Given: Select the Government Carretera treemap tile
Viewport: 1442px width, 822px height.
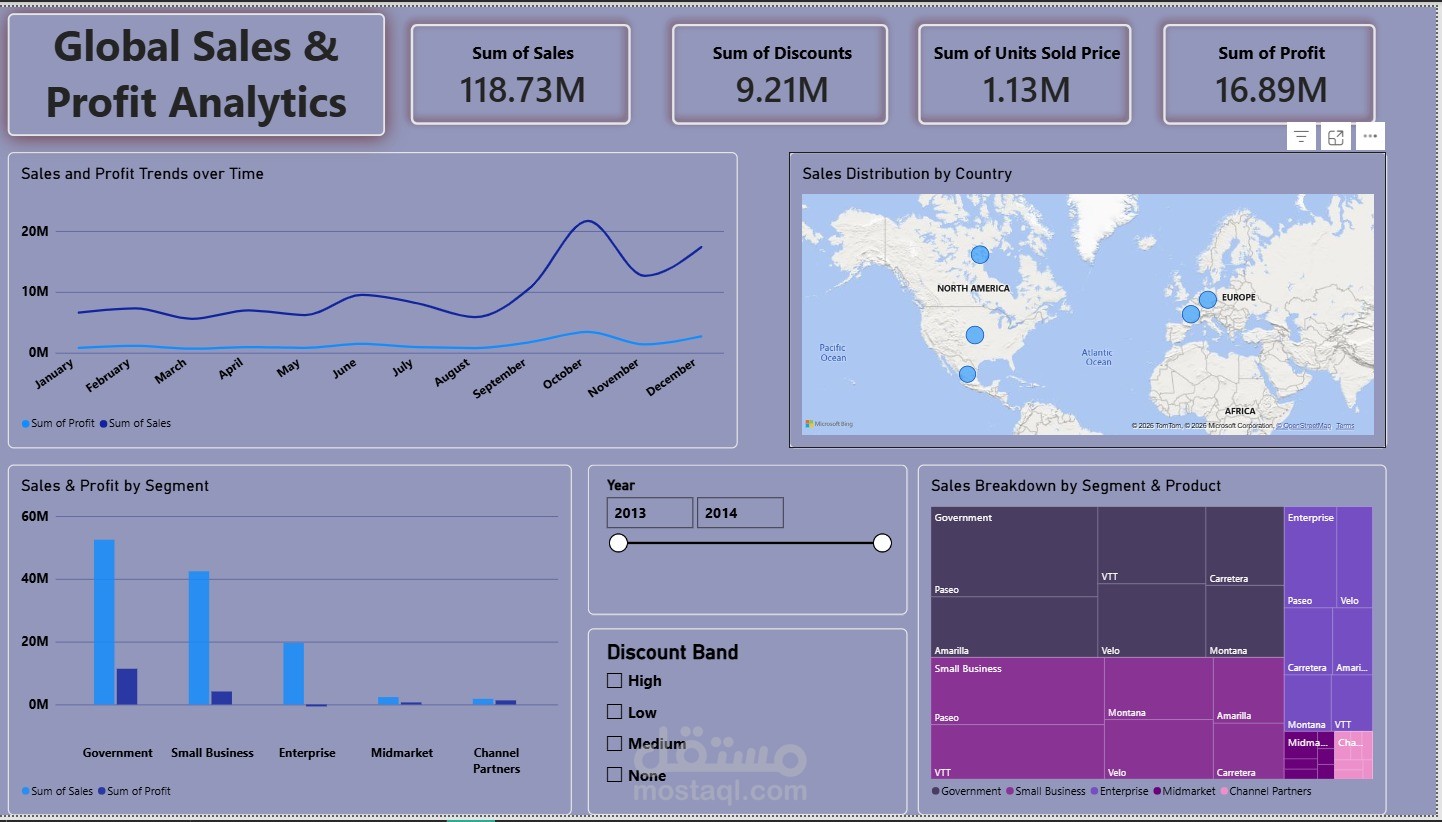Looking at the screenshot, I should click(1244, 546).
